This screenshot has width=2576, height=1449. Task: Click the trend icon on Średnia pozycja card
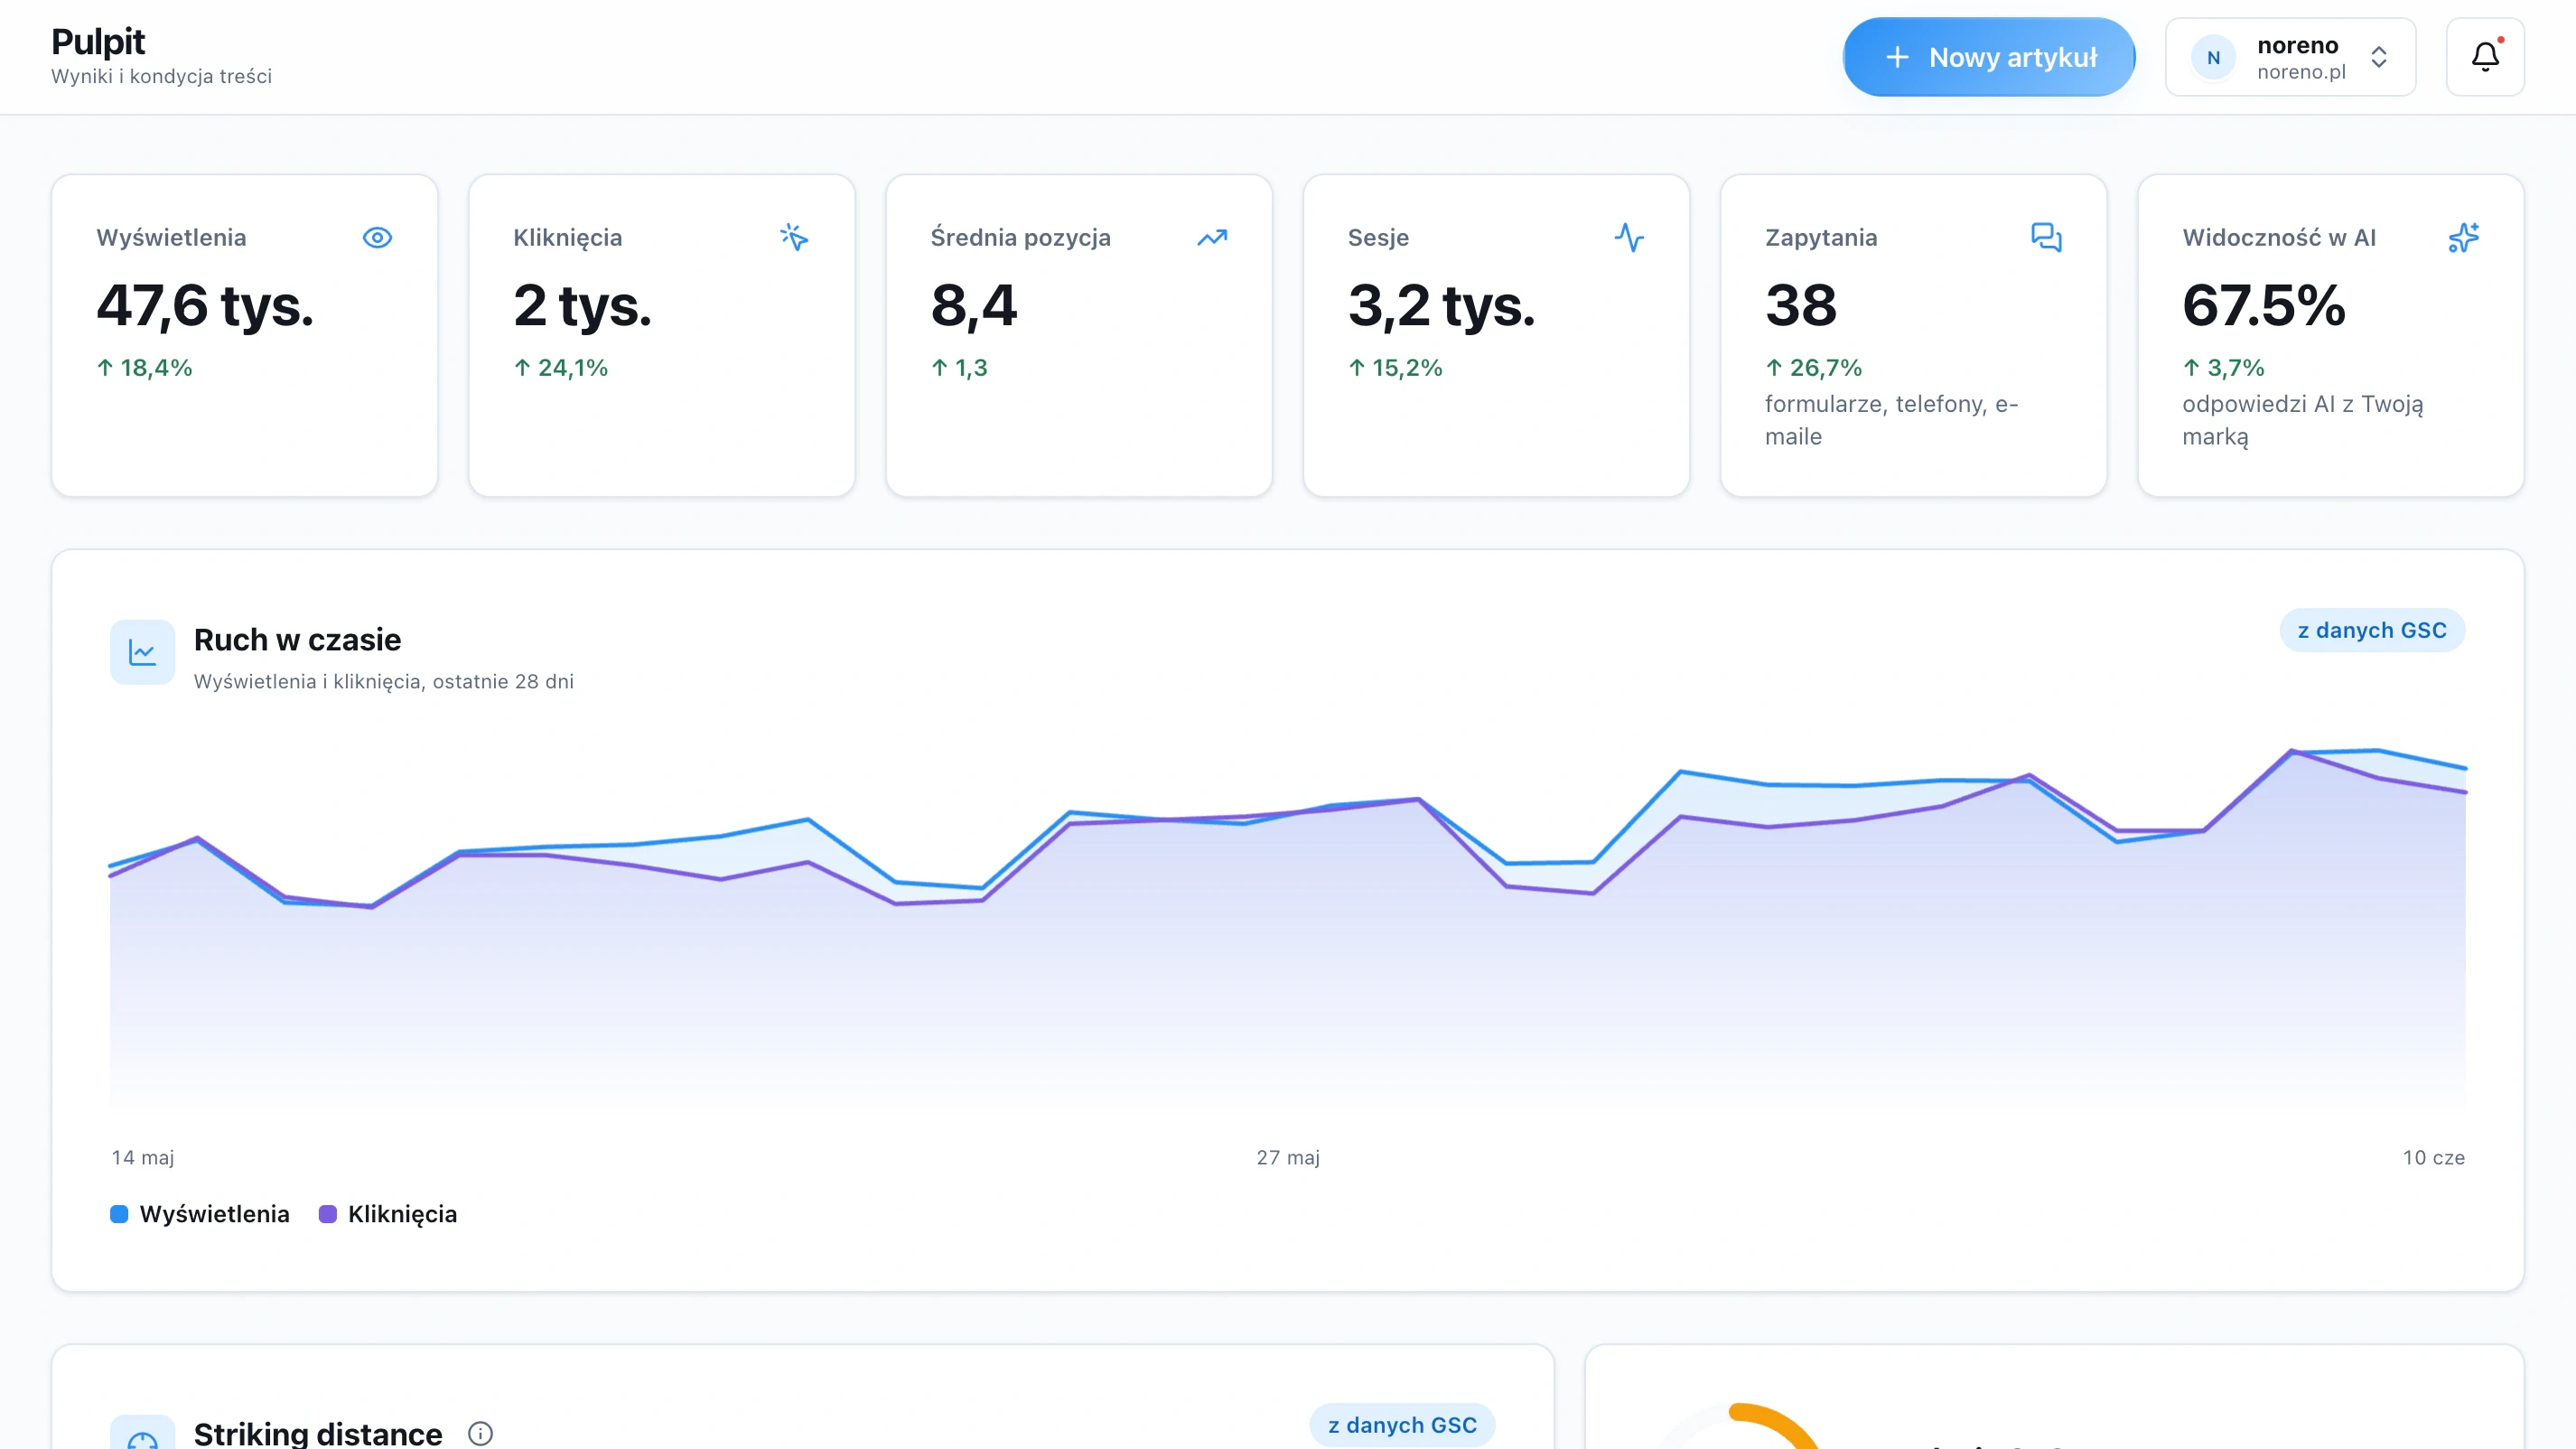1212,237
